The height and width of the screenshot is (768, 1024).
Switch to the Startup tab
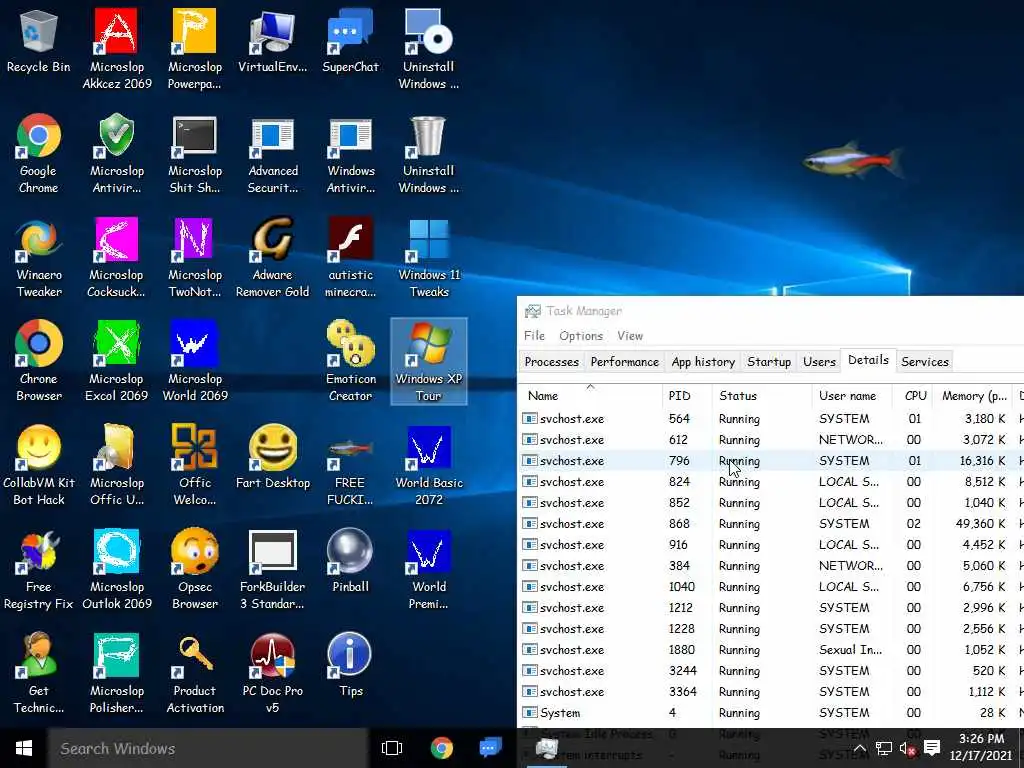(x=769, y=362)
